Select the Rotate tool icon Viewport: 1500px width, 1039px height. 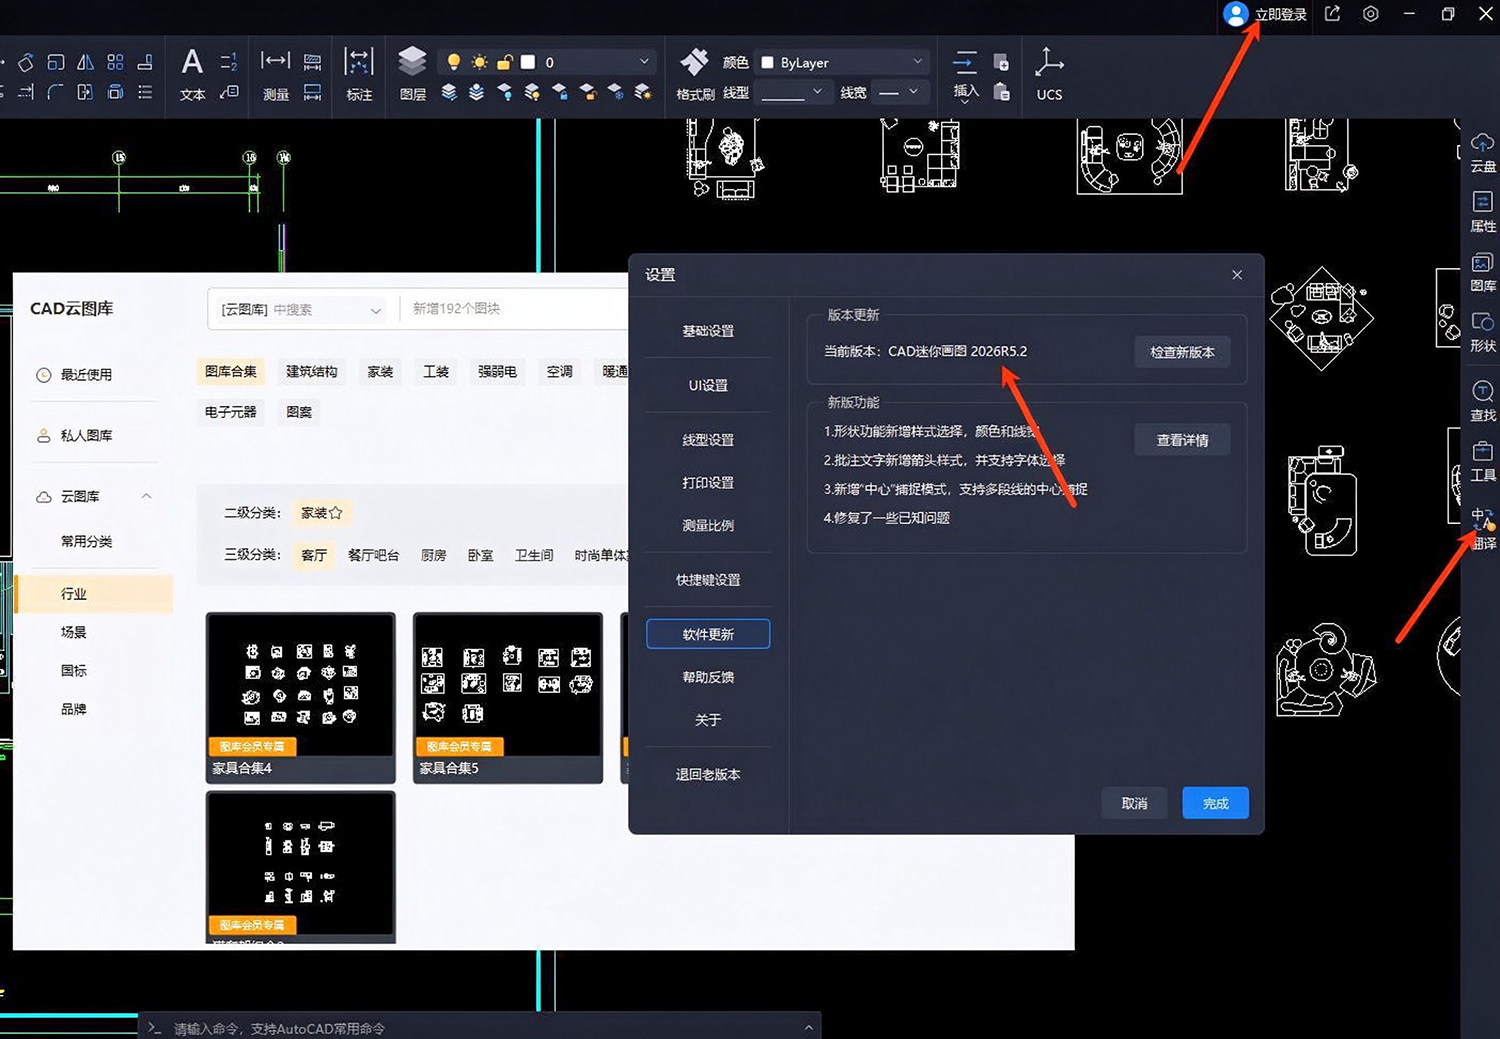pos(26,62)
